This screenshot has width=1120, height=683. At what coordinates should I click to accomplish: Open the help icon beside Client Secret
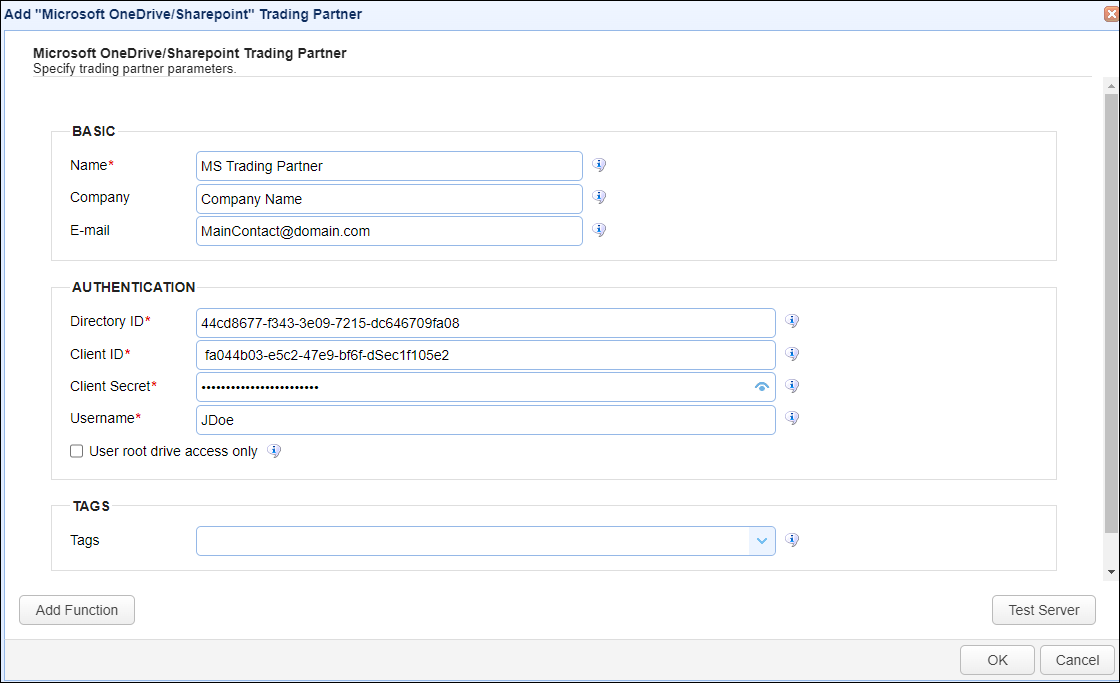[792, 386]
